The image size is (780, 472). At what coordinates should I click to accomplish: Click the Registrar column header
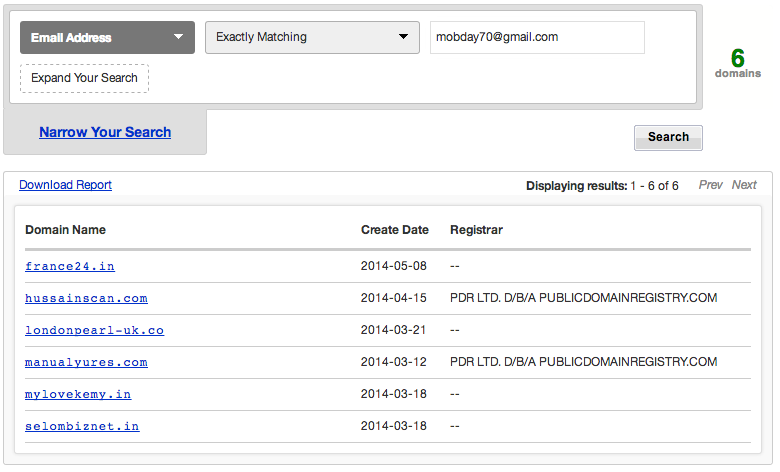[x=476, y=230]
